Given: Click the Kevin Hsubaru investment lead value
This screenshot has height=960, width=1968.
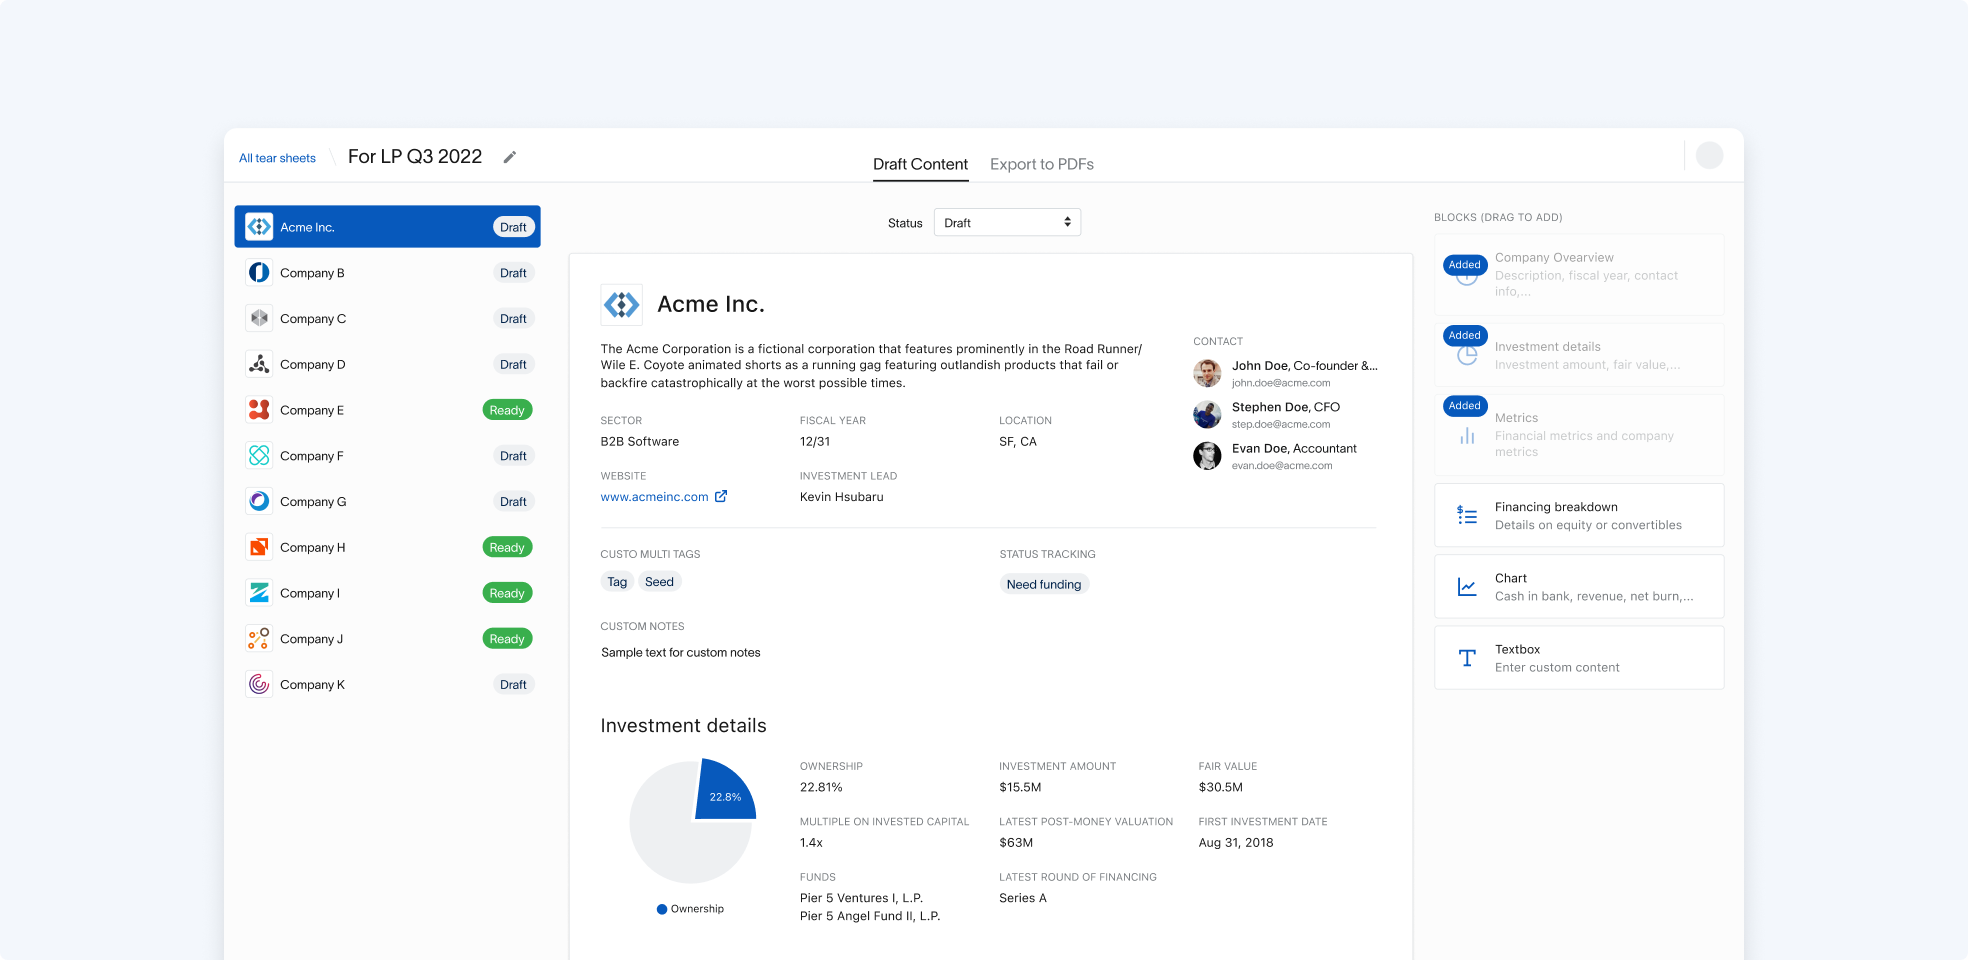Looking at the screenshot, I should coord(842,497).
